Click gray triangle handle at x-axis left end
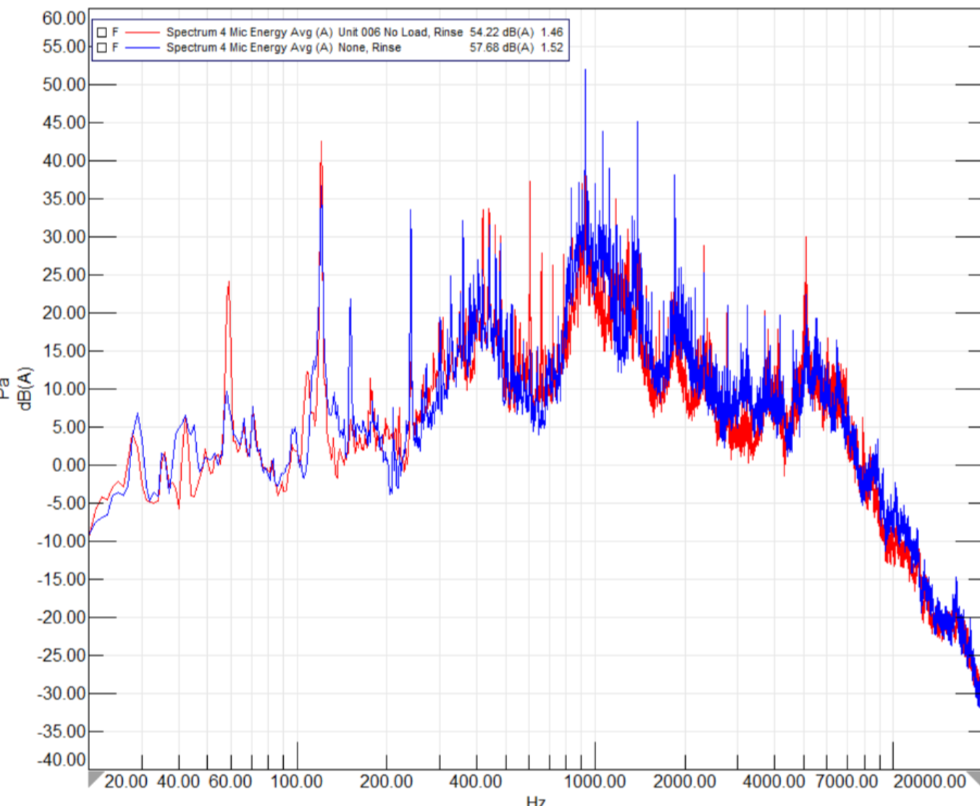Screen dimensions: 980x806 coord(94,779)
